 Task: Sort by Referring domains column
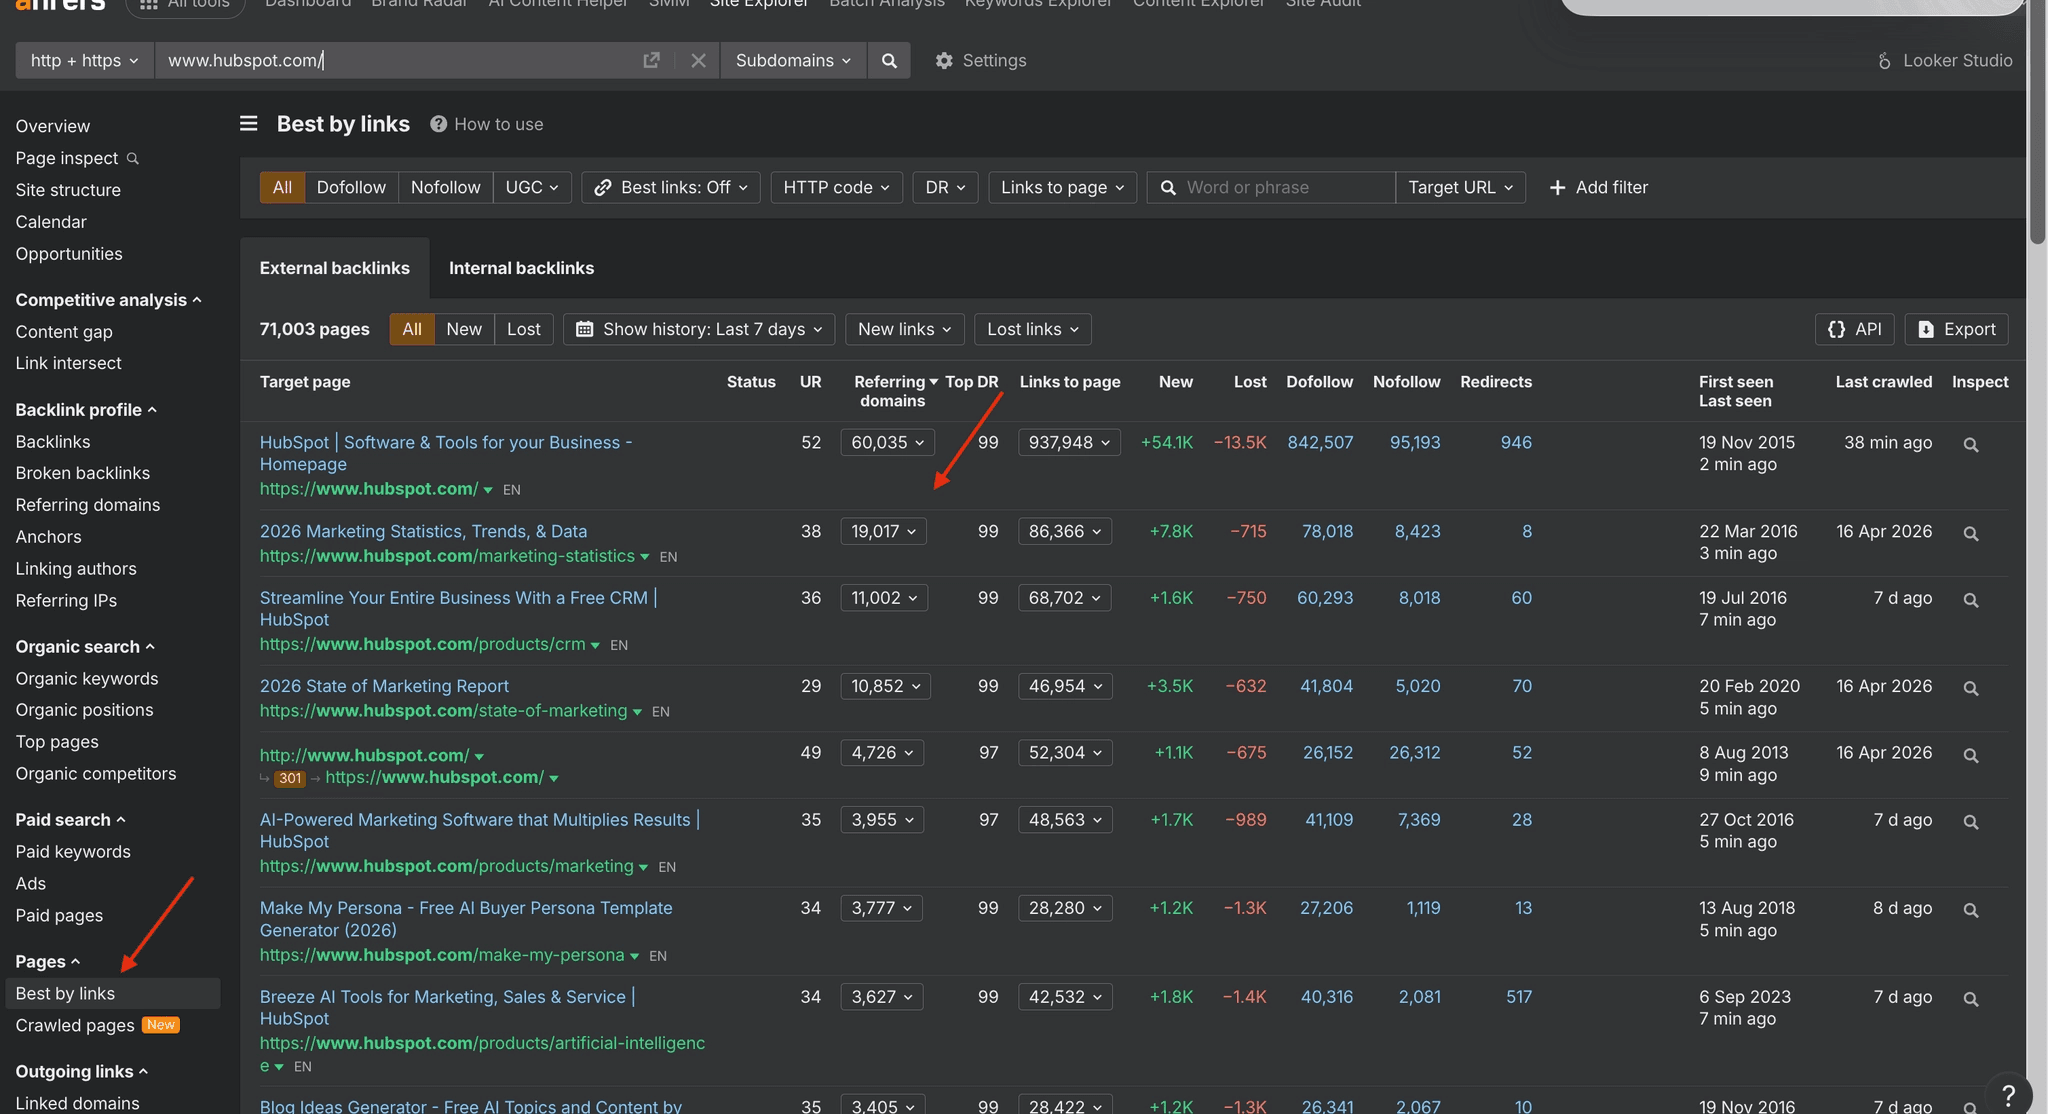point(895,391)
